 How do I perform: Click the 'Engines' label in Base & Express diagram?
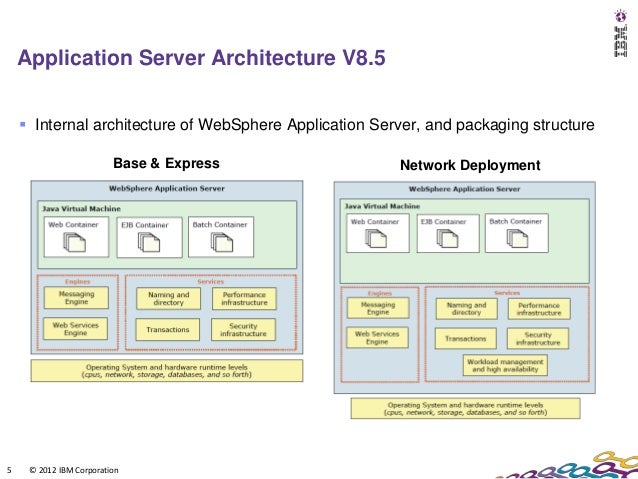pos(77,282)
